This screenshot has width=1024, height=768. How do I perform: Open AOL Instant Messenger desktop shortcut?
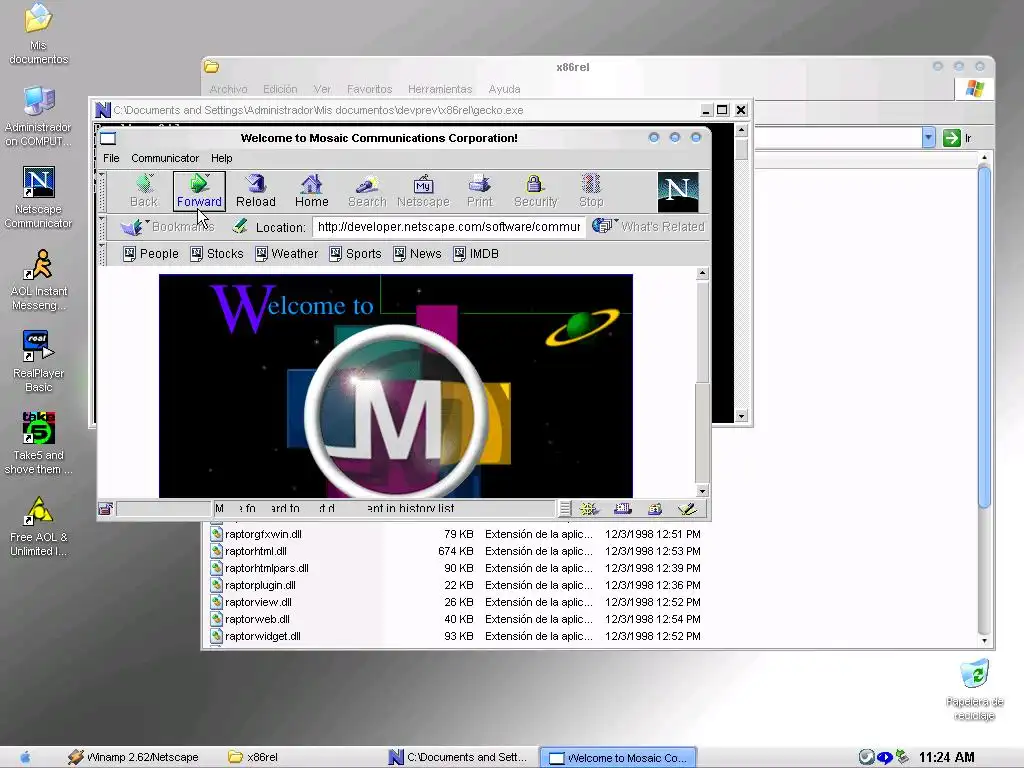(39, 280)
